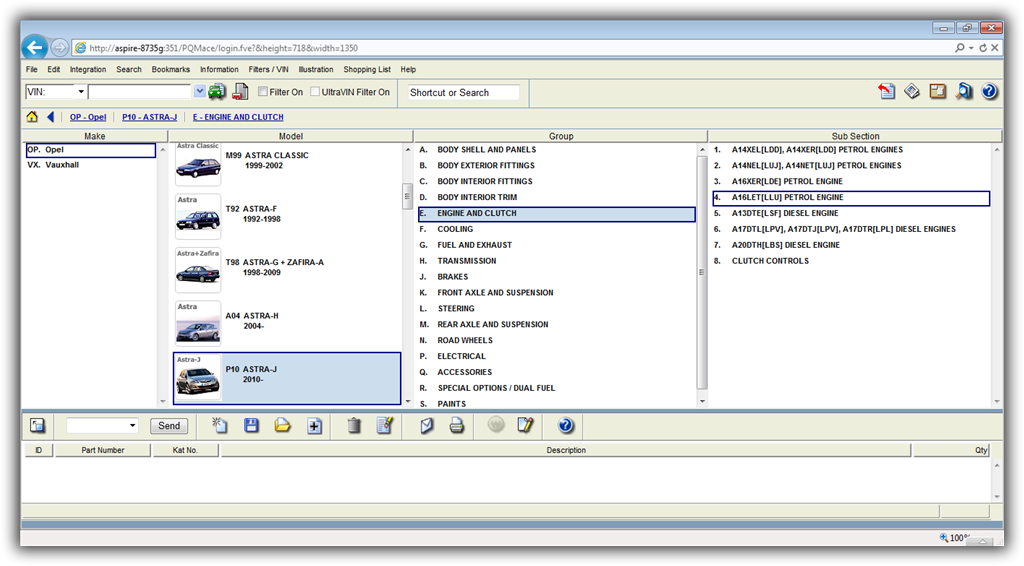Create a new shopping list via sparkle page icon
The height and width of the screenshot is (566, 1024).
click(220, 426)
